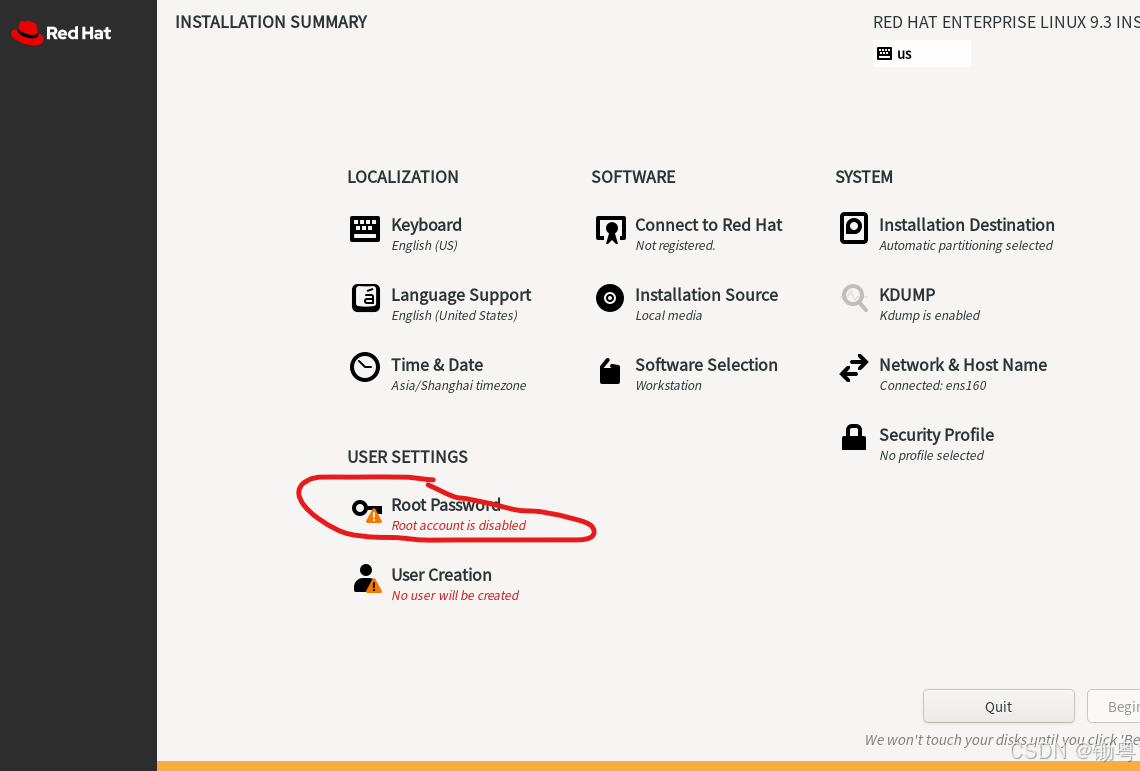Click the Language Support icon

tap(366, 298)
